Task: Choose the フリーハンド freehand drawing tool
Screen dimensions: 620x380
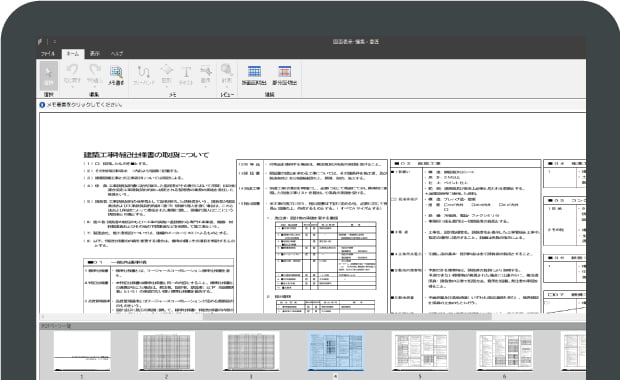Action: (144, 75)
